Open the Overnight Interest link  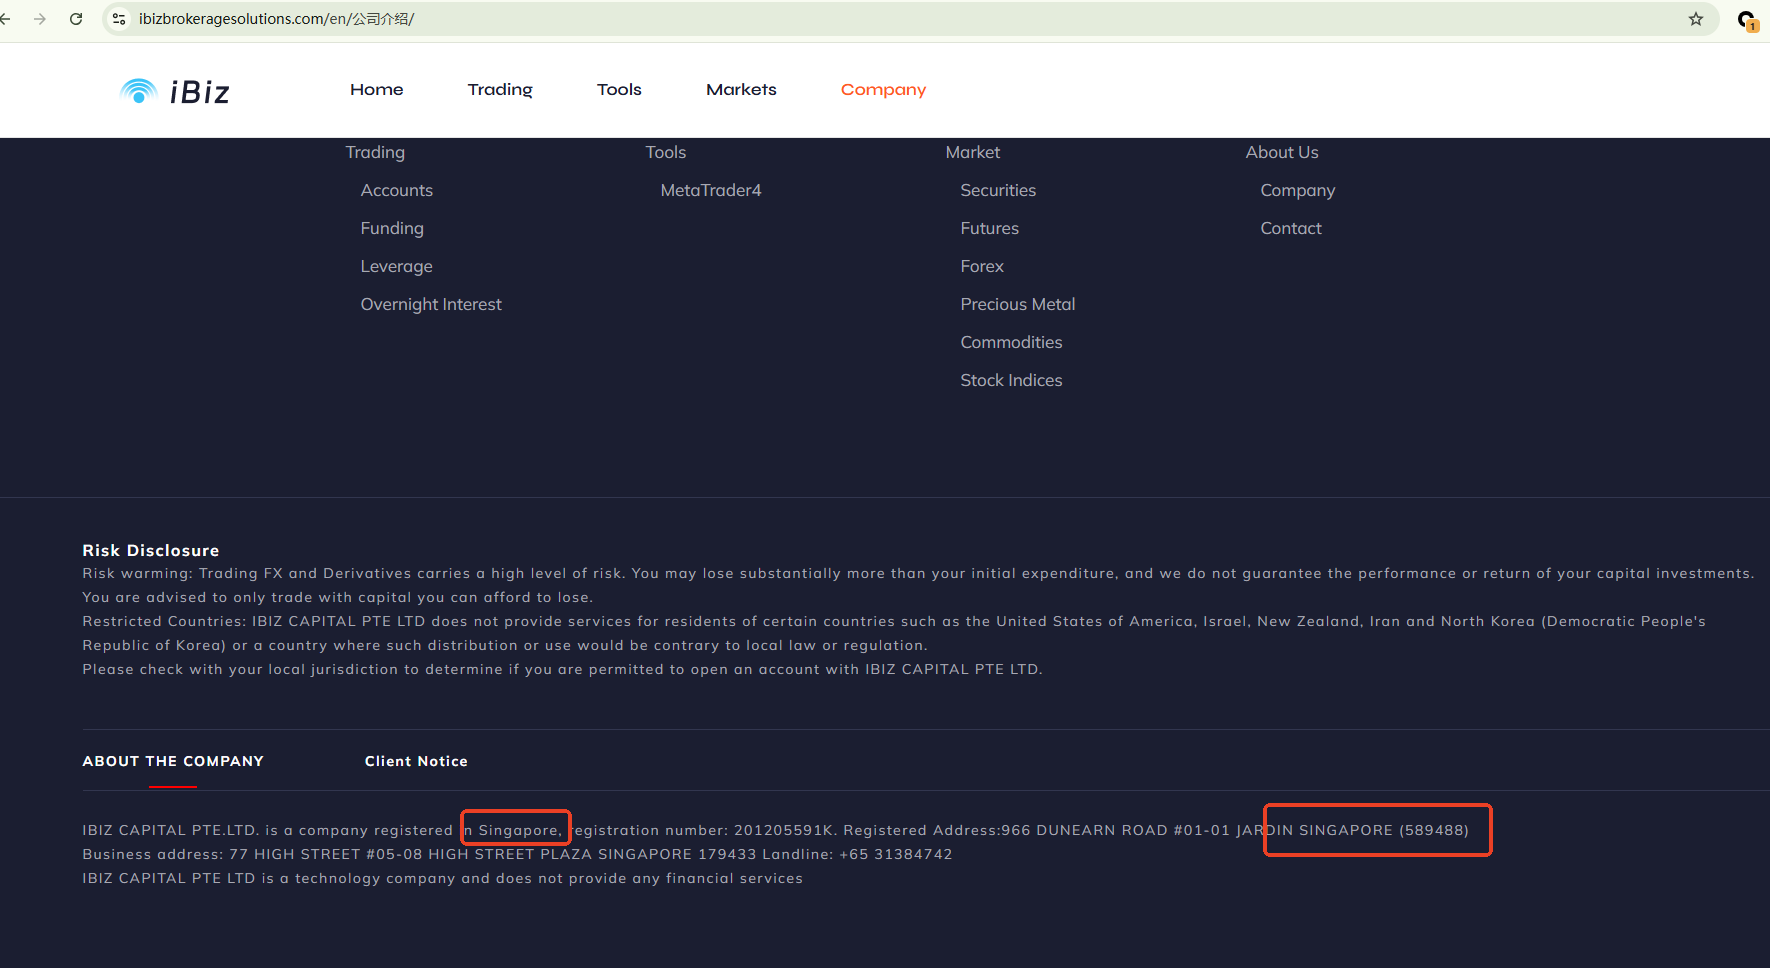click(431, 305)
